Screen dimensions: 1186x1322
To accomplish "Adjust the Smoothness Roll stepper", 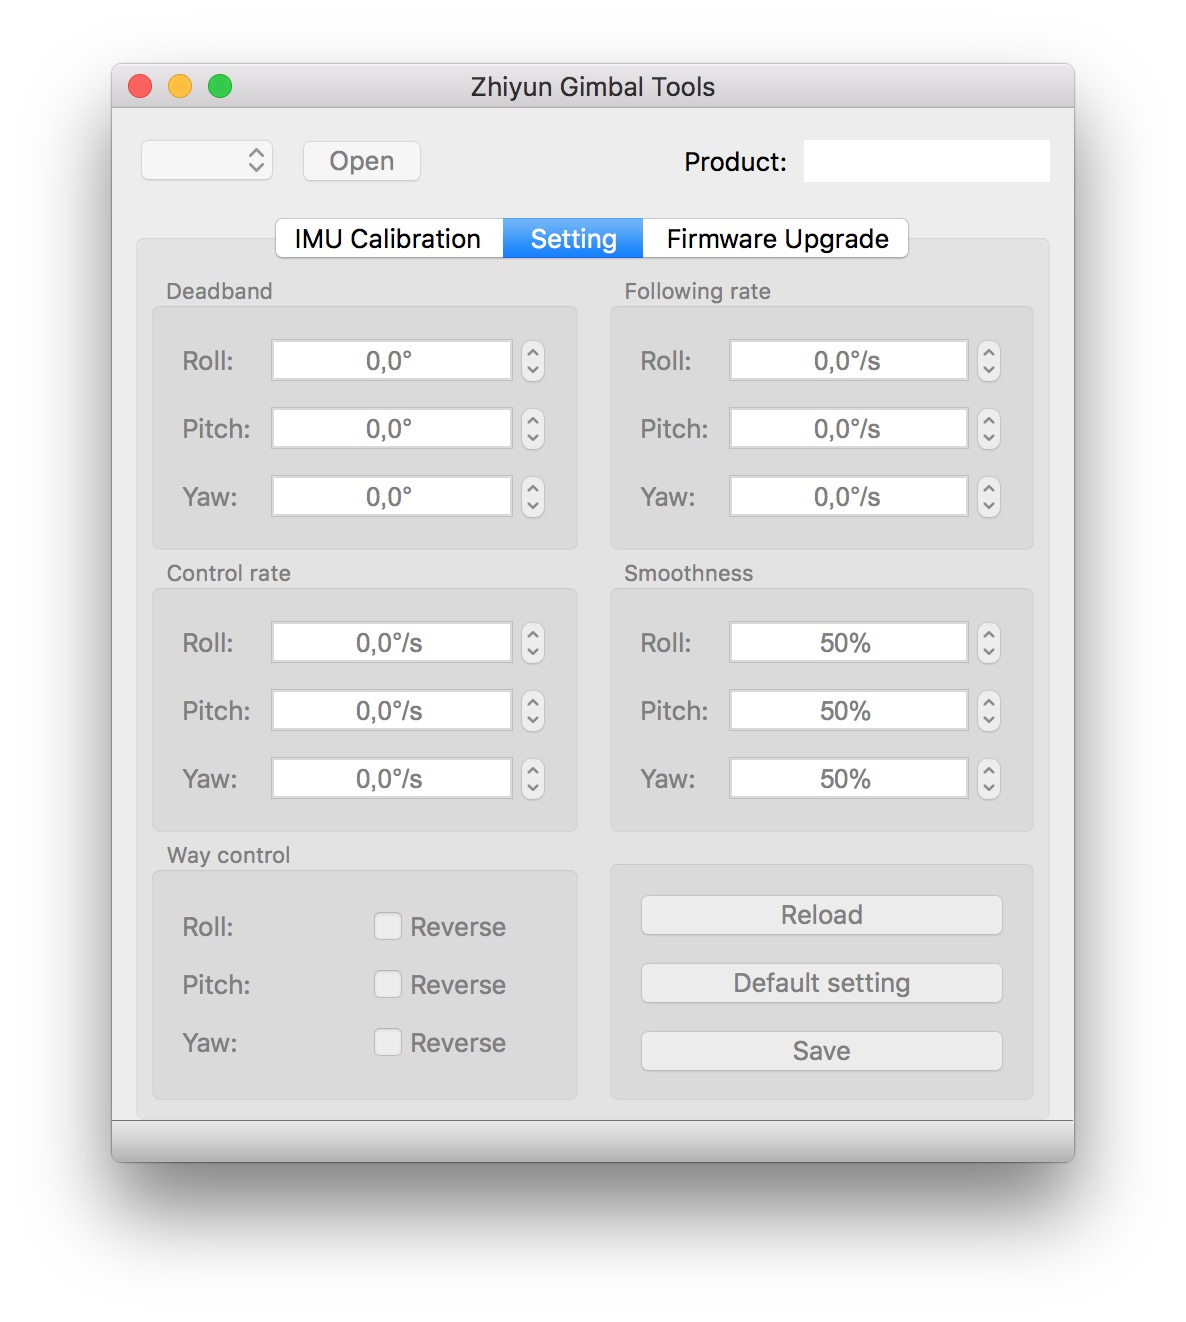I will click(x=989, y=643).
